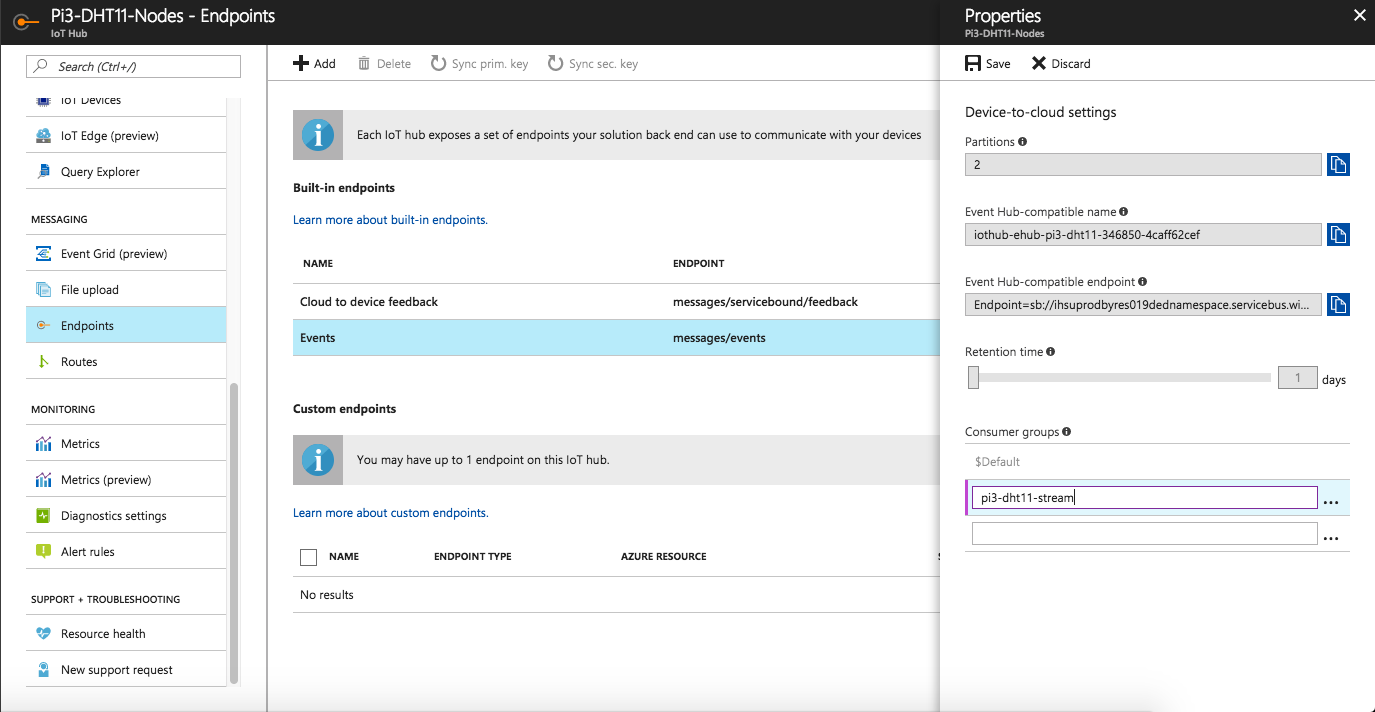The image size is (1375, 712).
Task: Click the Retention time slider handle
Action: click(973, 378)
